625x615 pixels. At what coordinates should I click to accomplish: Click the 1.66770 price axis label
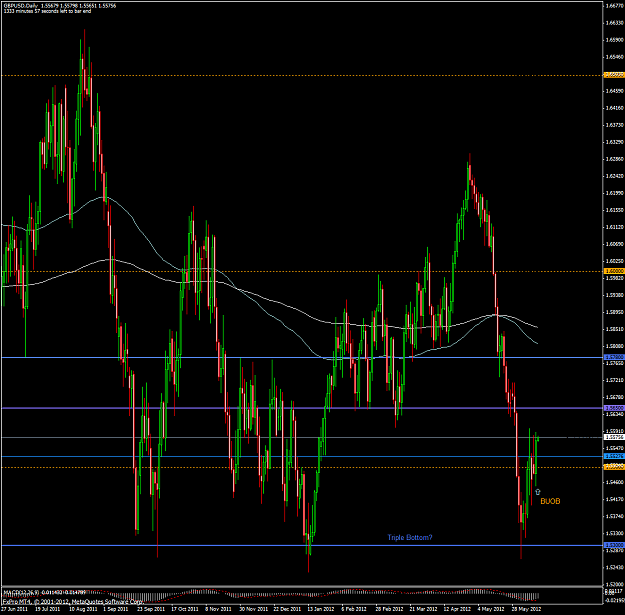tap(614, 6)
